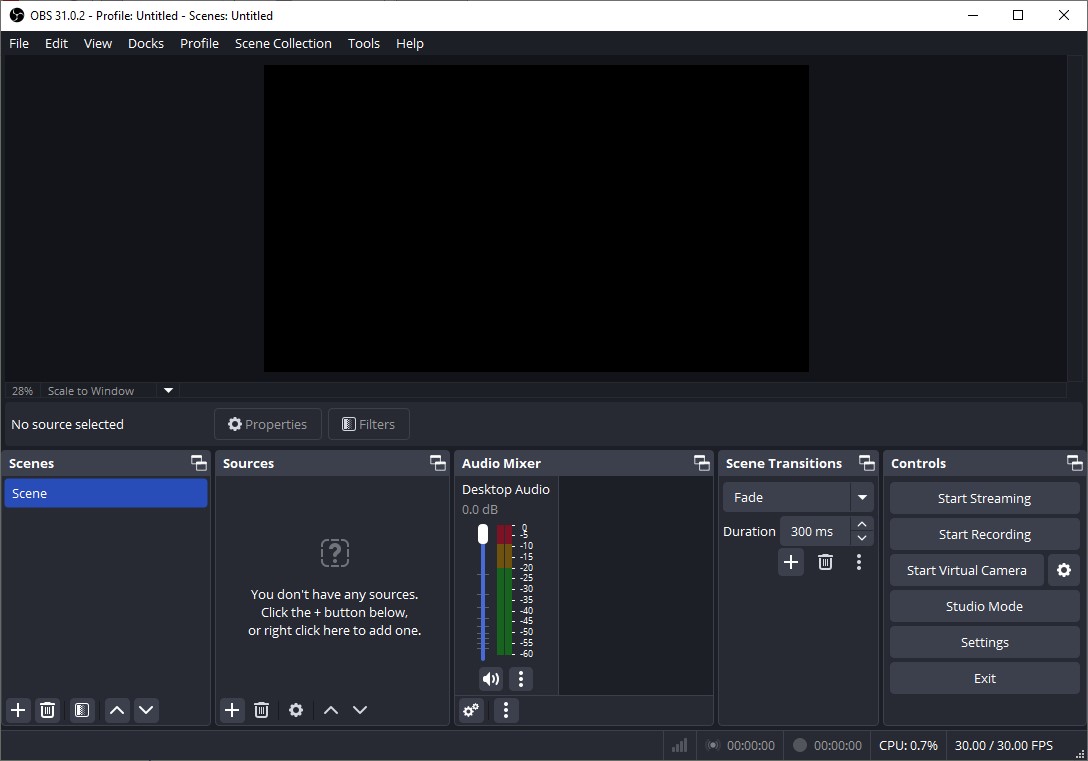Click Start Streaming button

[984, 498]
